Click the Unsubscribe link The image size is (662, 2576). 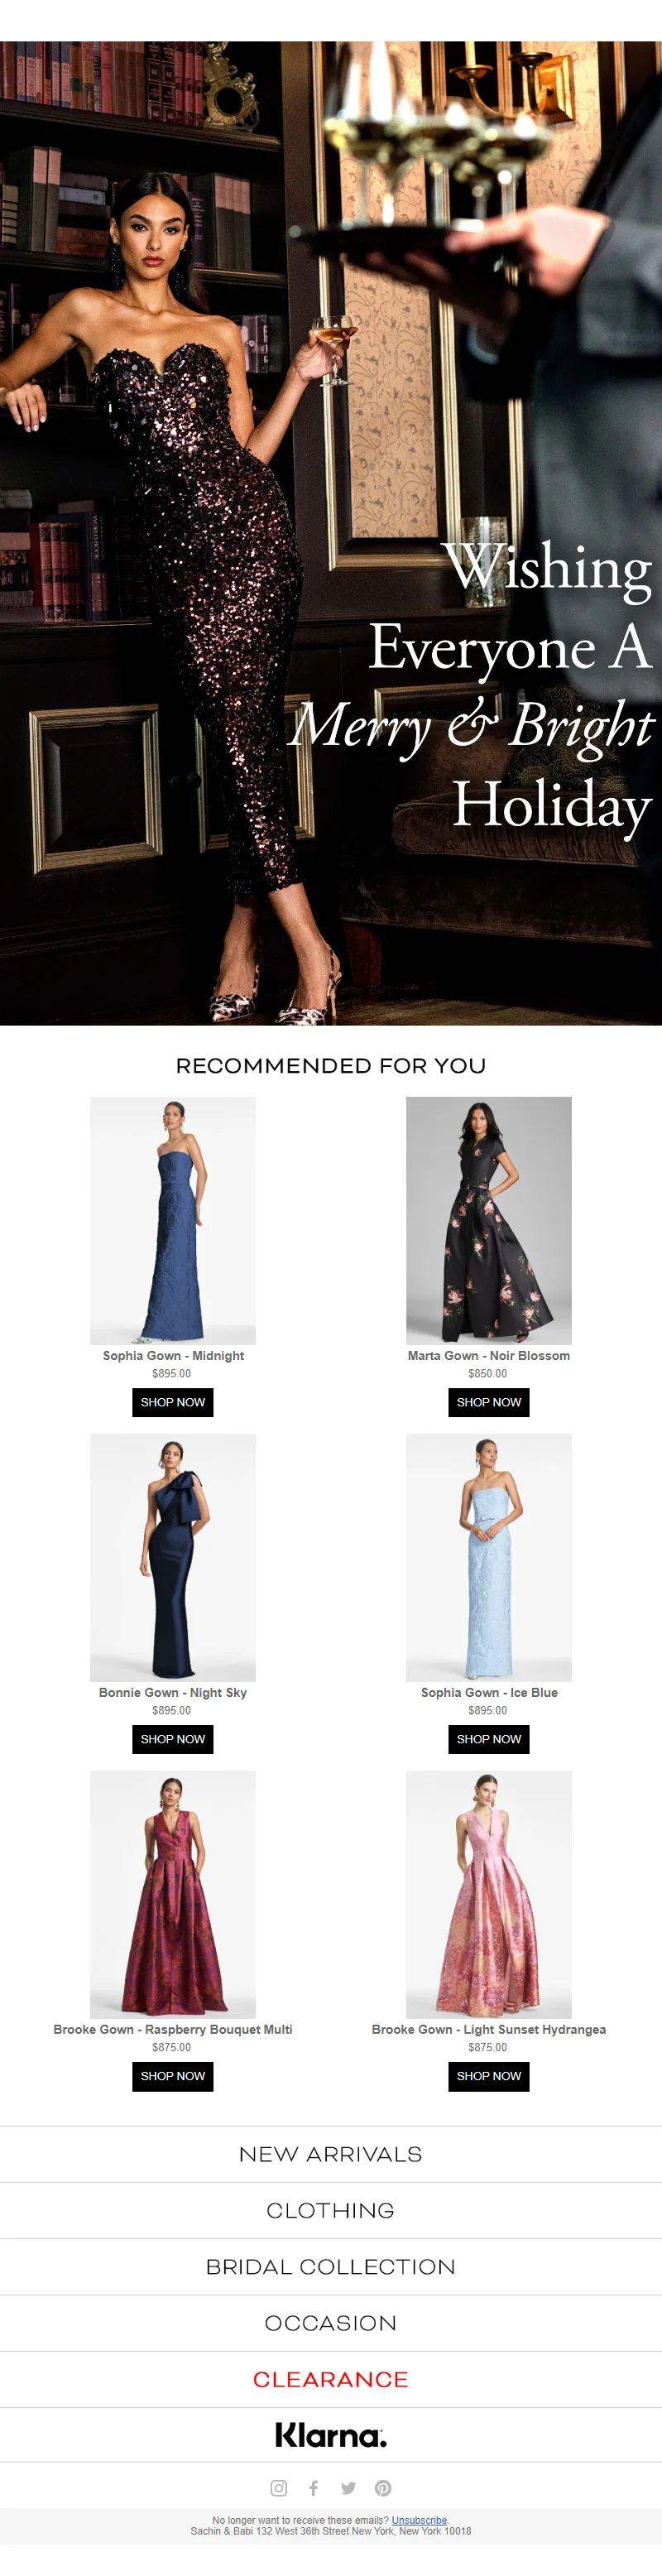tap(419, 2520)
